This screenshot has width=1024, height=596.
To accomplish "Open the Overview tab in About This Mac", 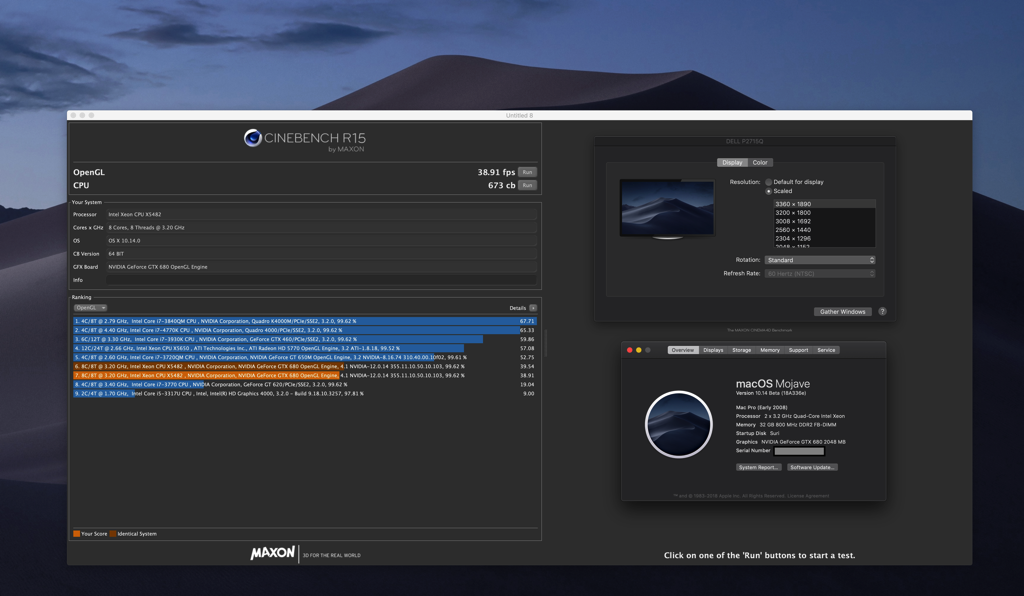I will coord(682,350).
